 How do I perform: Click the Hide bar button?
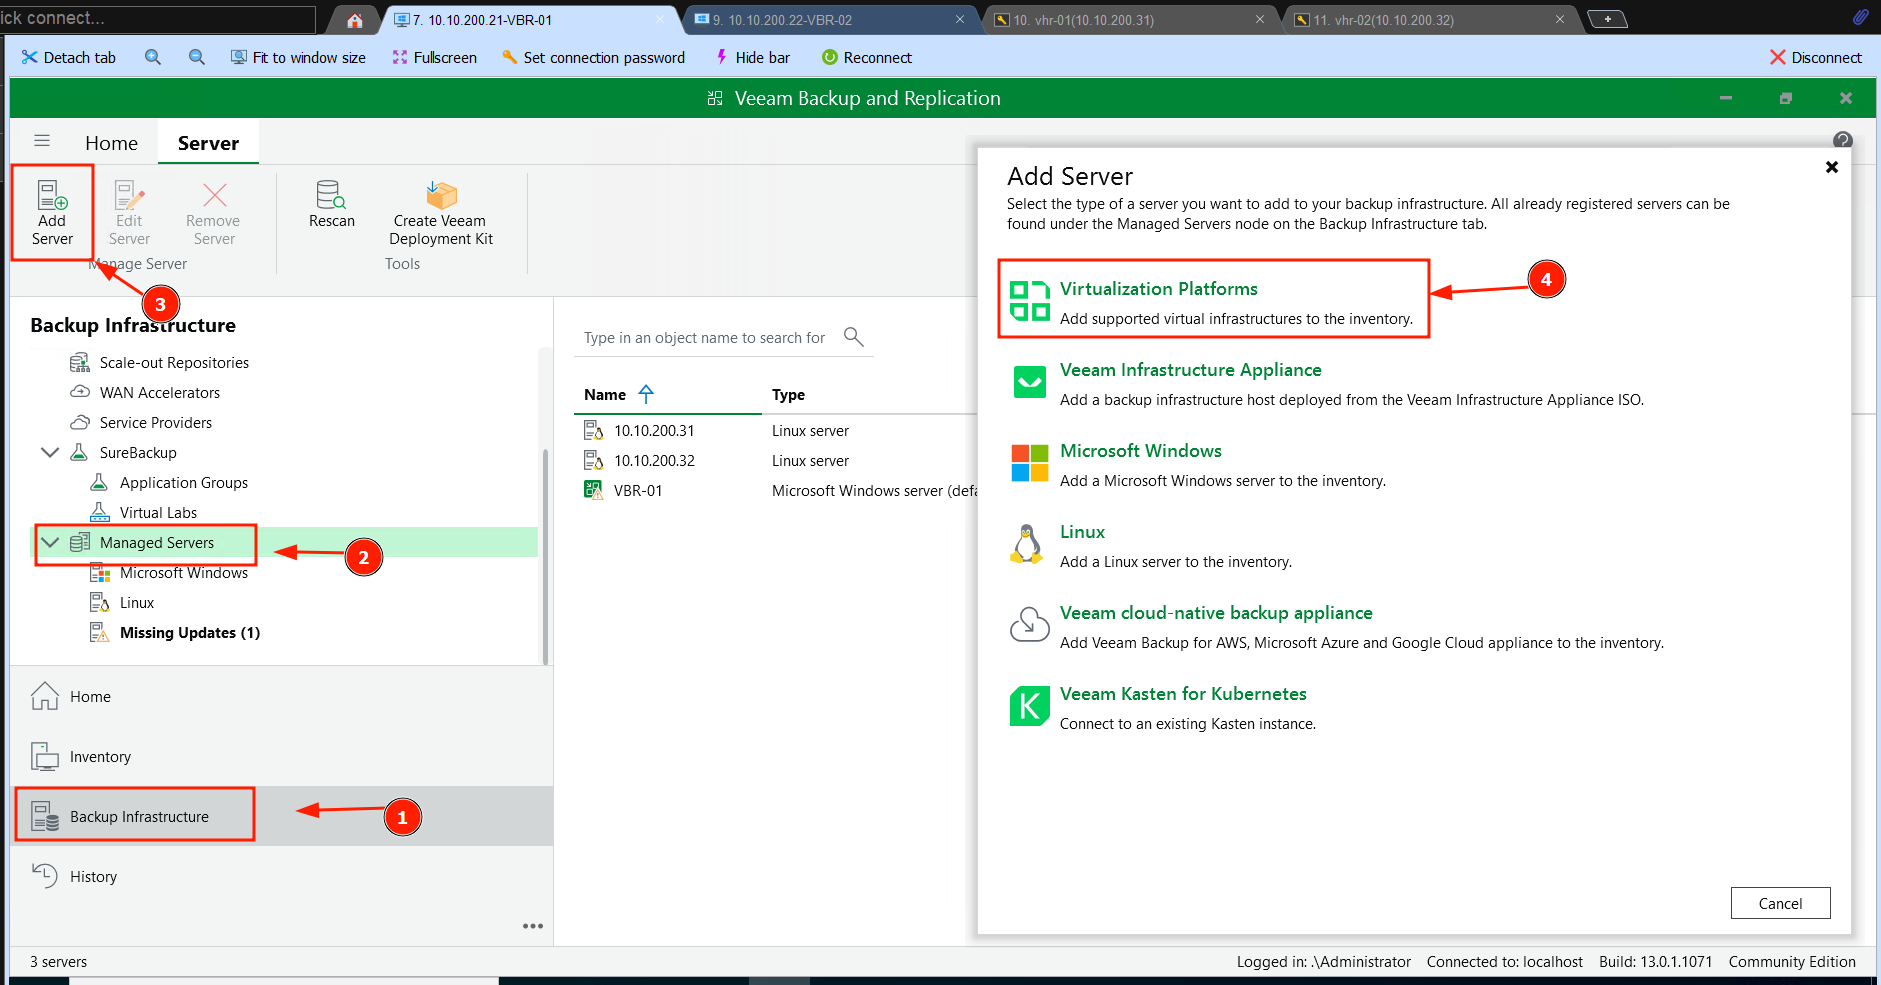(753, 57)
